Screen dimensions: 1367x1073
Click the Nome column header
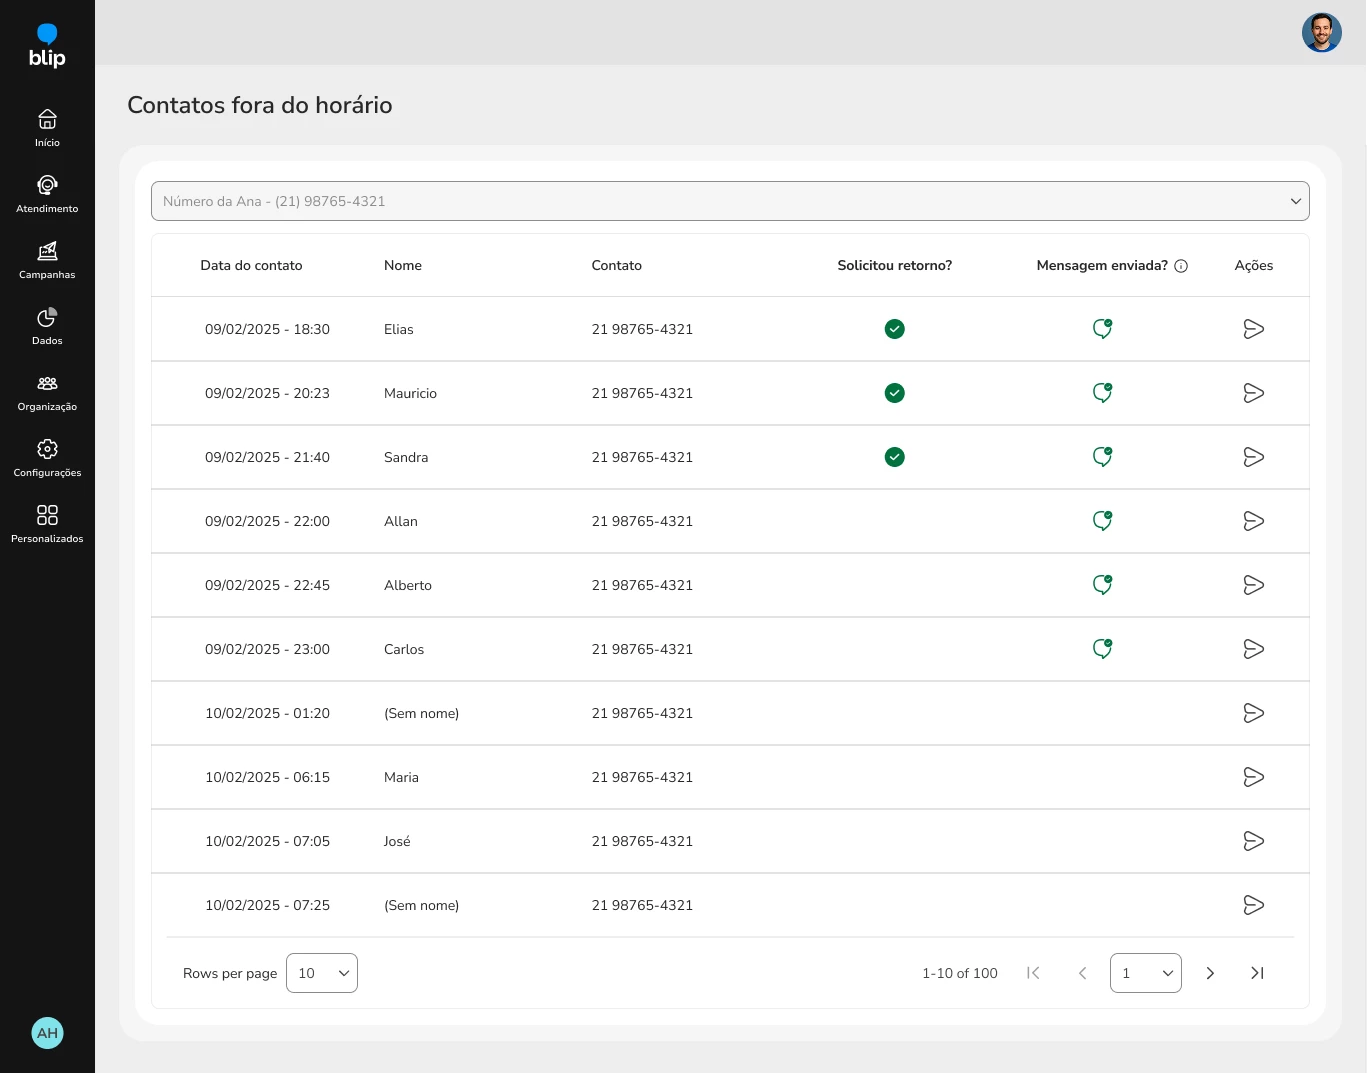pyautogui.click(x=403, y=266)
